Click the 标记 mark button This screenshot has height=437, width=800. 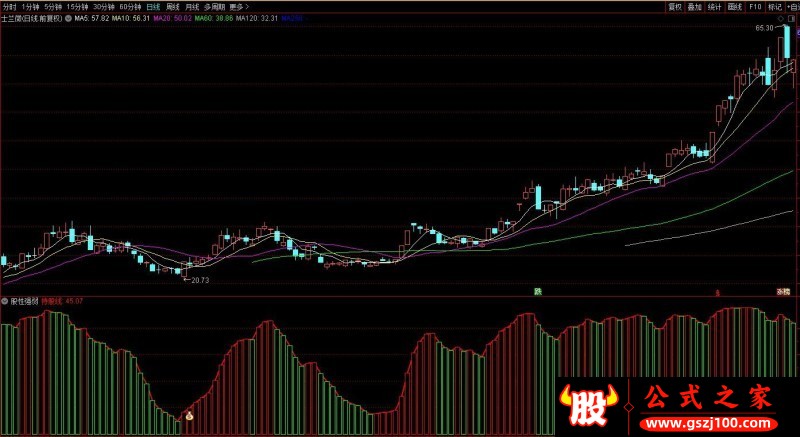(775, 7)
